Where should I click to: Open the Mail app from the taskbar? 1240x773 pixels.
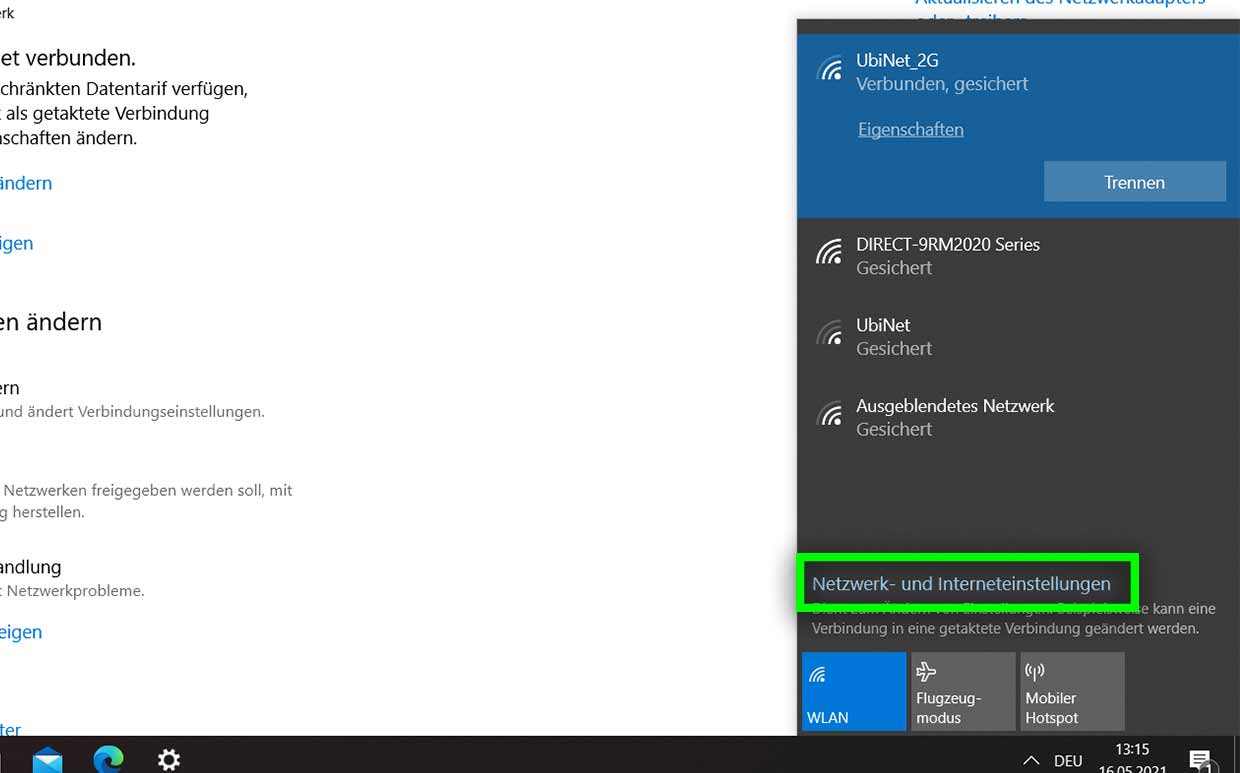point(47,761)
